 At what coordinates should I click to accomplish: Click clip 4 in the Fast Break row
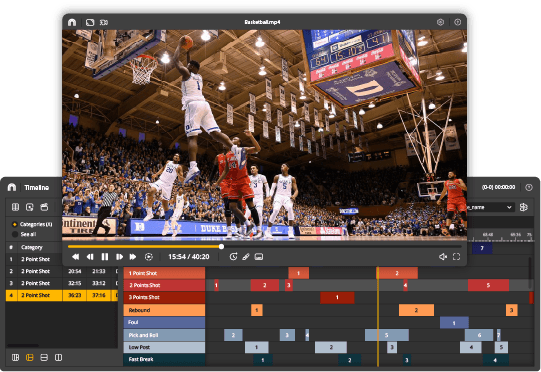(495, 360)
